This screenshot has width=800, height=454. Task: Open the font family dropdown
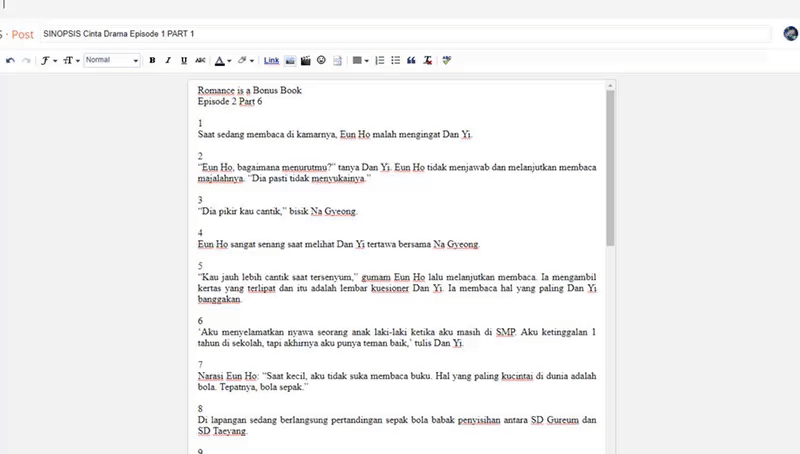point(49,60)
